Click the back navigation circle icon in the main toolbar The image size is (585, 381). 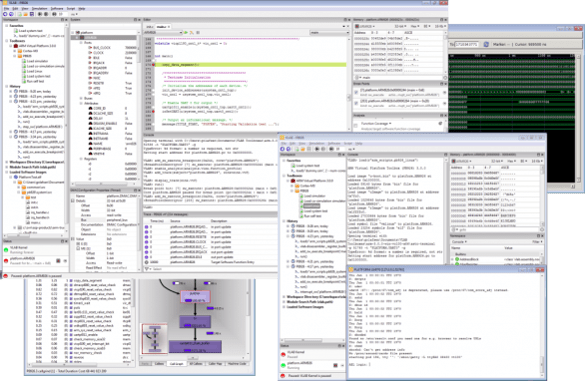pyautogui.click(x=5, y=14)
